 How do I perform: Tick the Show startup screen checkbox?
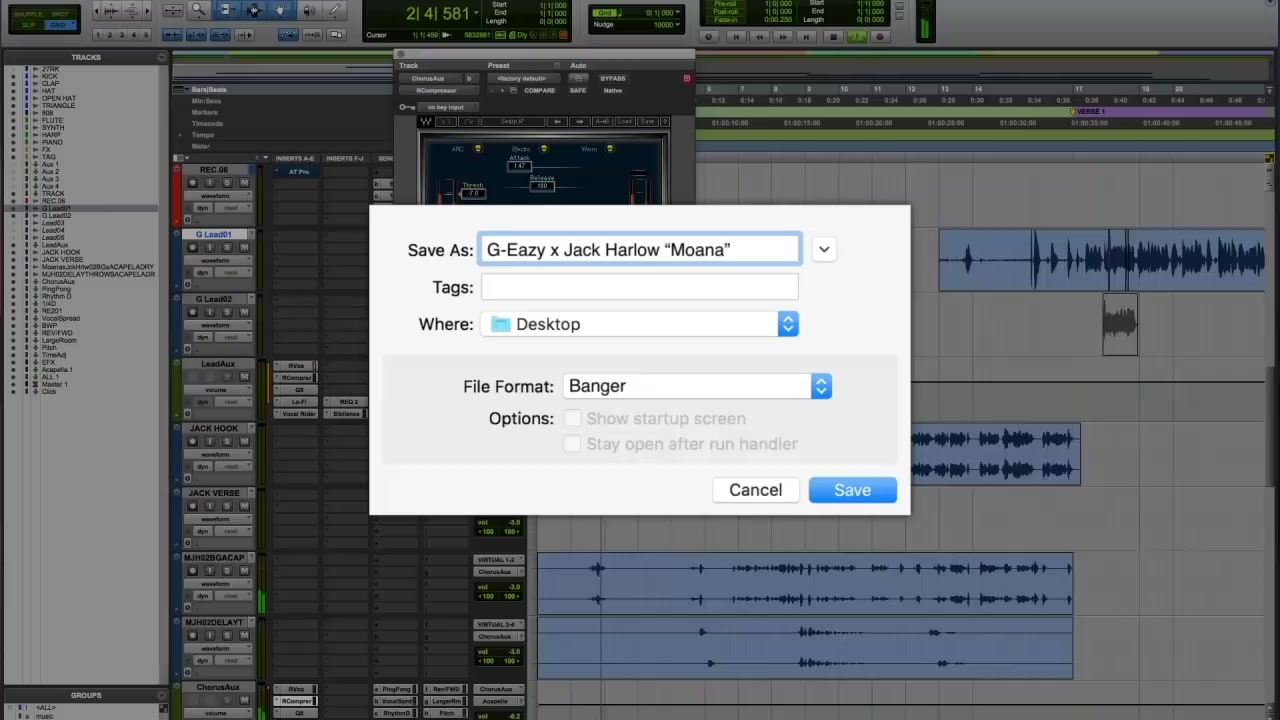pyautogui.click(x=572, y=418)
